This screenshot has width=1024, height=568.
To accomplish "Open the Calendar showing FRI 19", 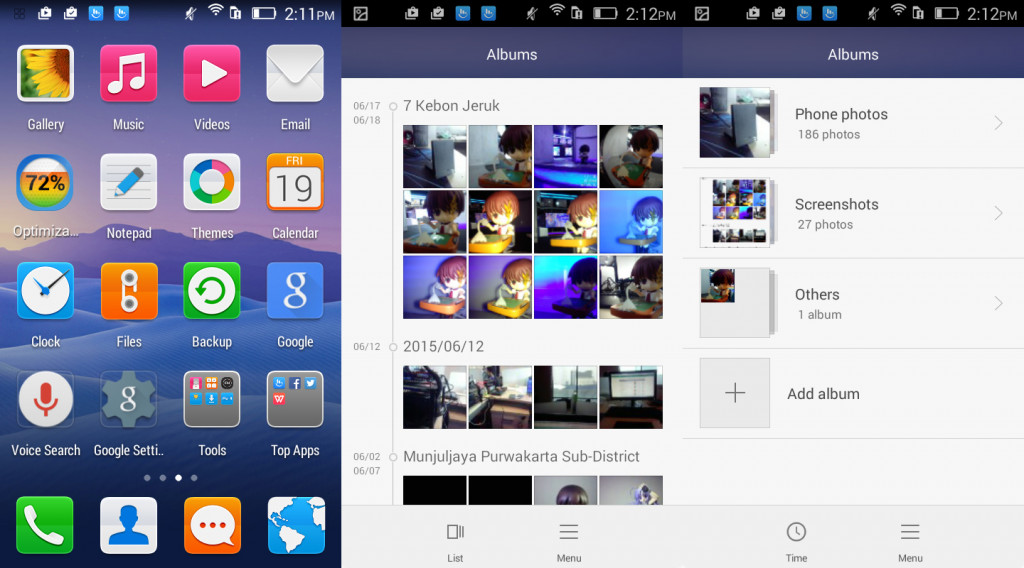I will tap(295, 182).
